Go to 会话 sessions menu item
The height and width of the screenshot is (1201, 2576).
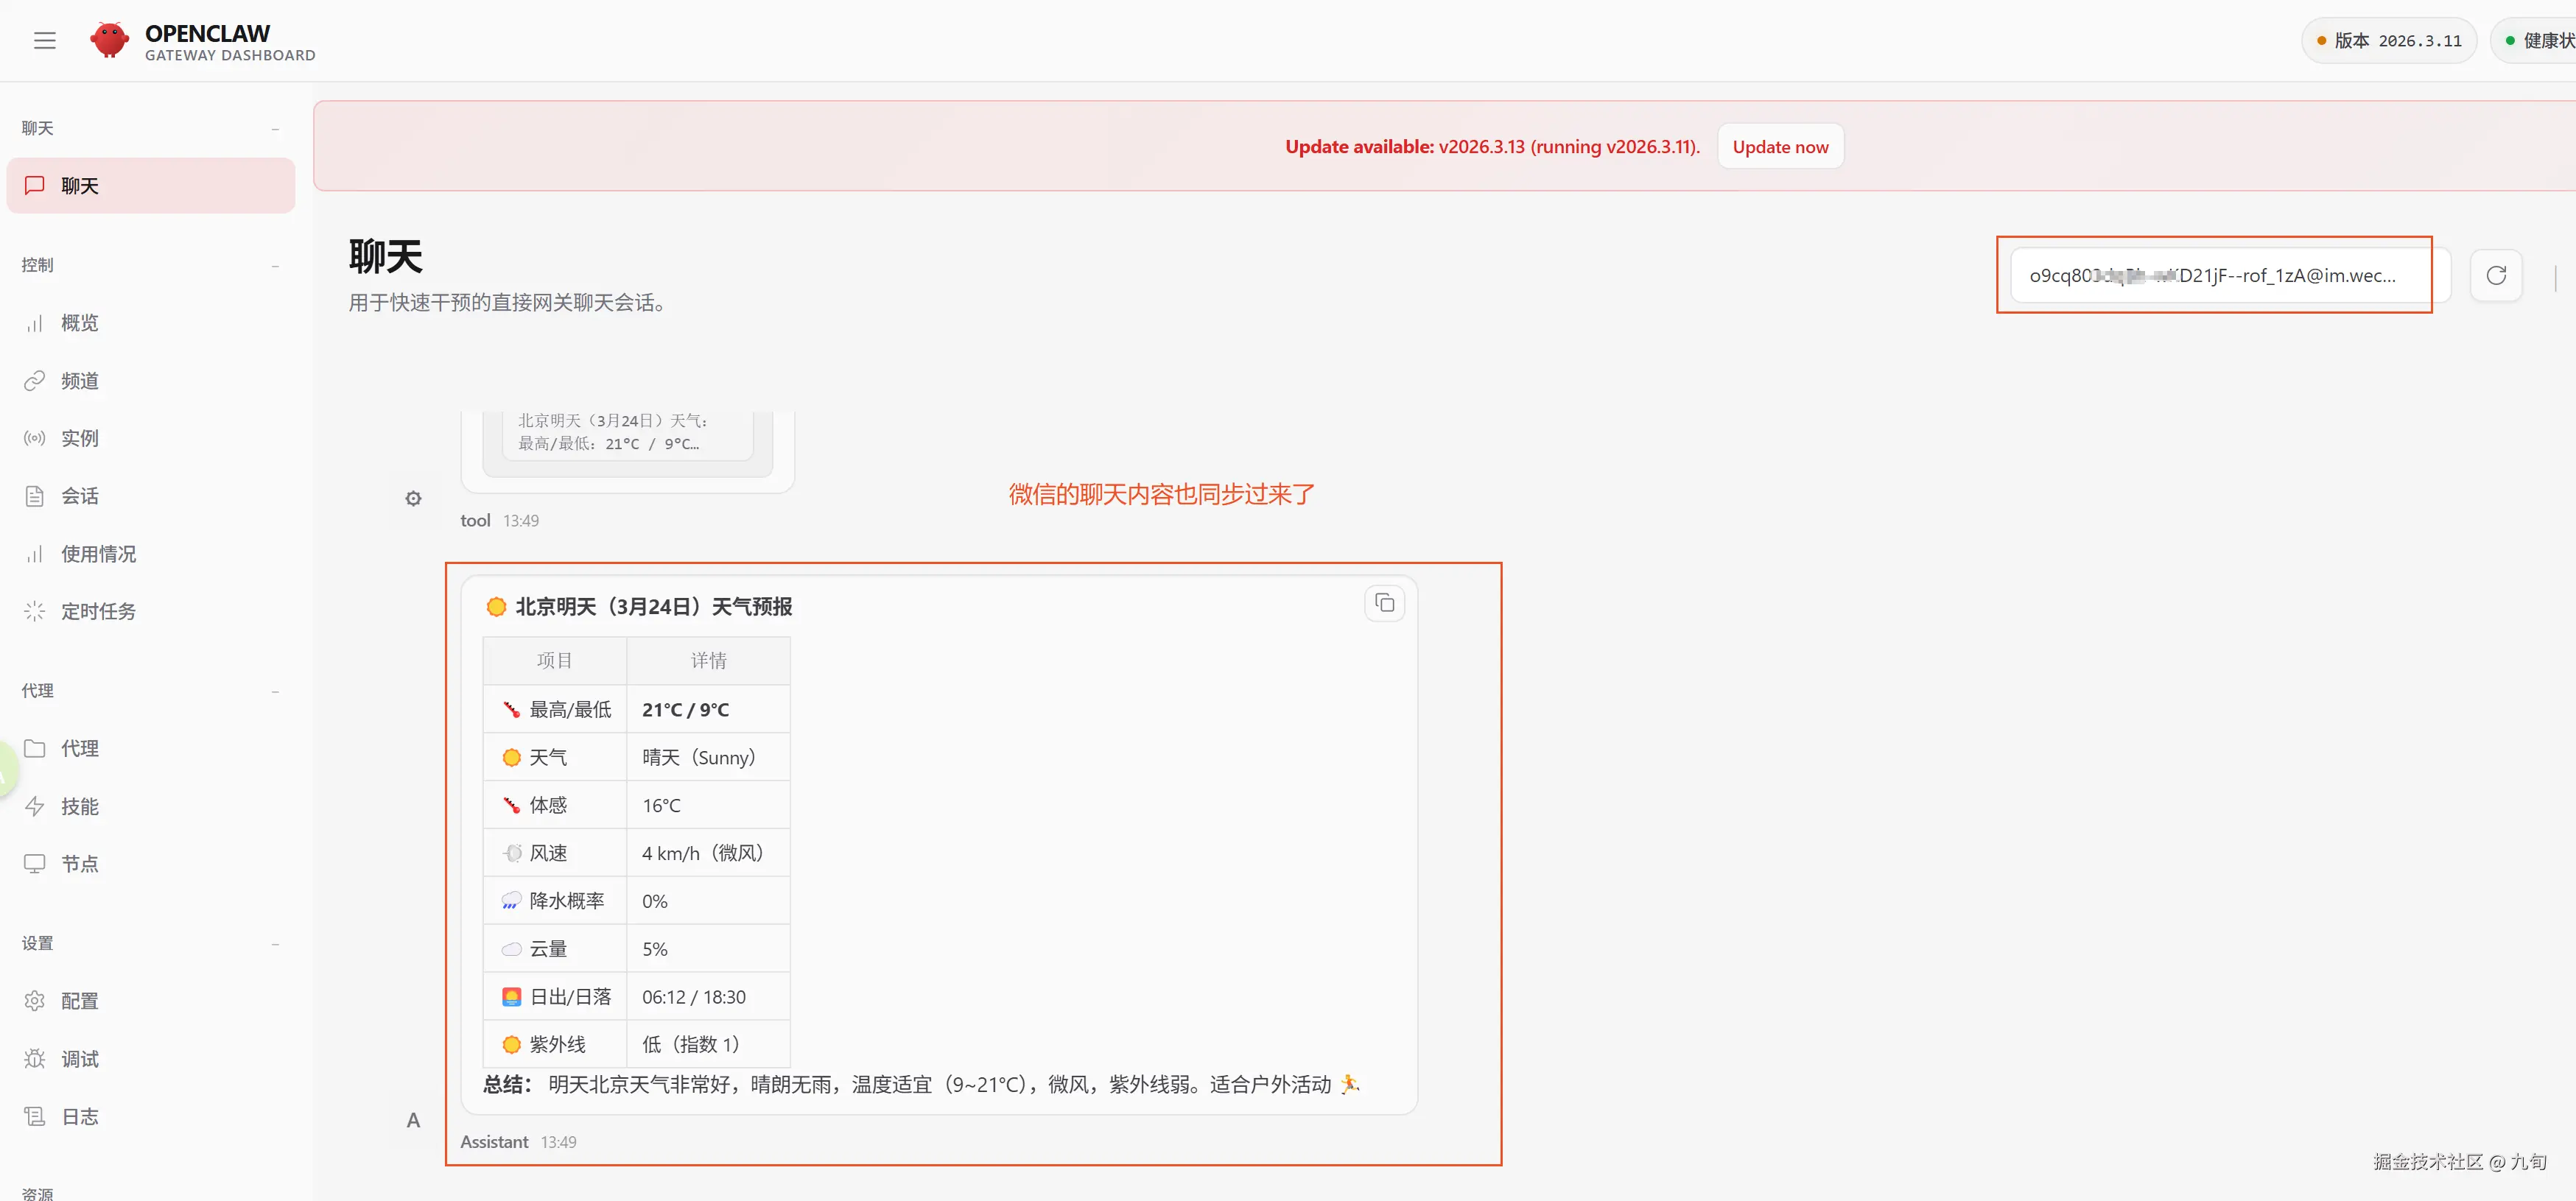[80, 496]
